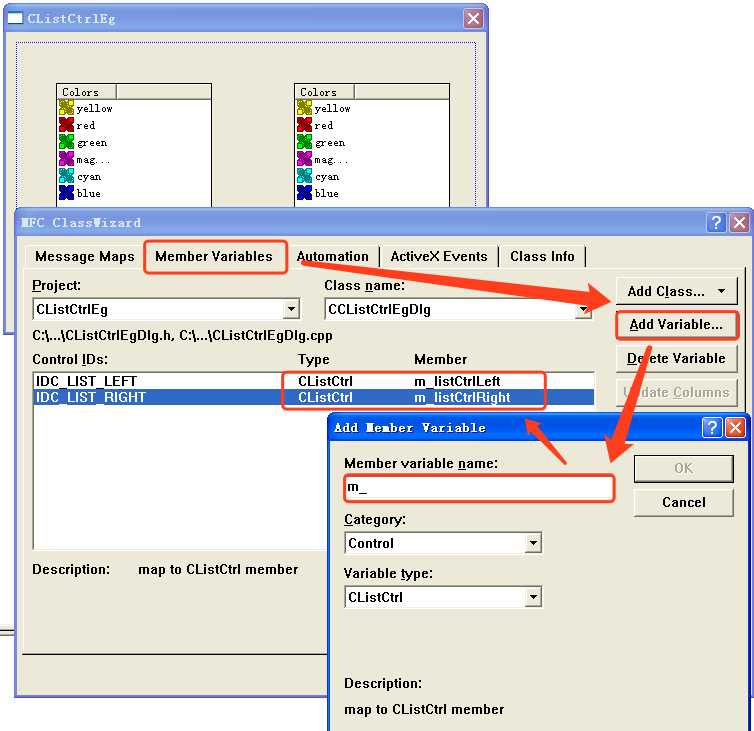Select yellow icon in right Colors list
The height and width of the screenshot is (731, 754).
pyautogui.click(x=304, y=107)
